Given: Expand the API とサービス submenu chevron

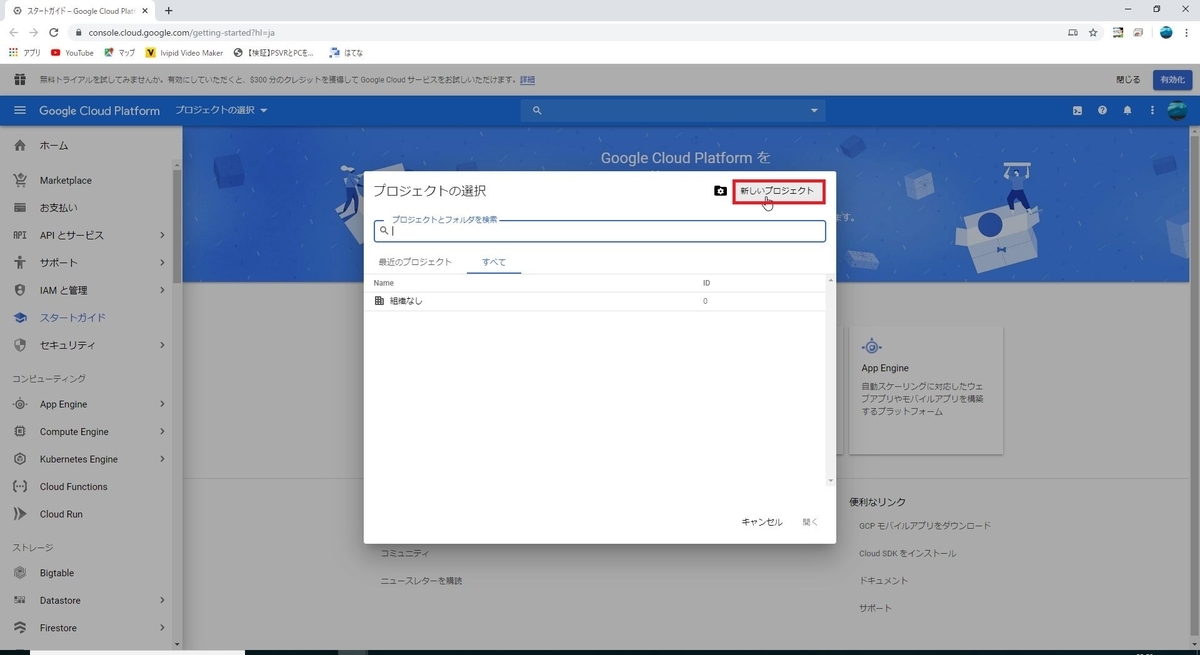Looking at the screenshot, I should (x=162, y=235).
